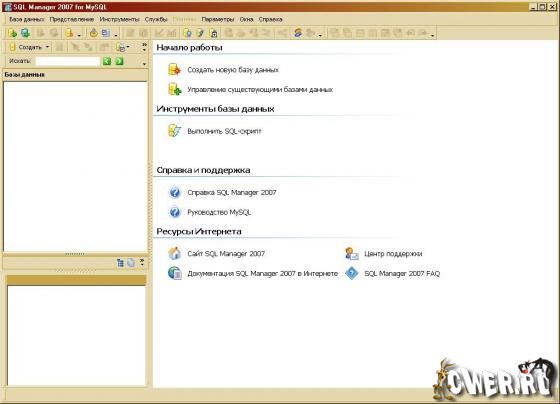The width and height of the screenshot is (560, 404).
Task: Open the dropdown arrow of the Создать button
Action: (47, 47)
